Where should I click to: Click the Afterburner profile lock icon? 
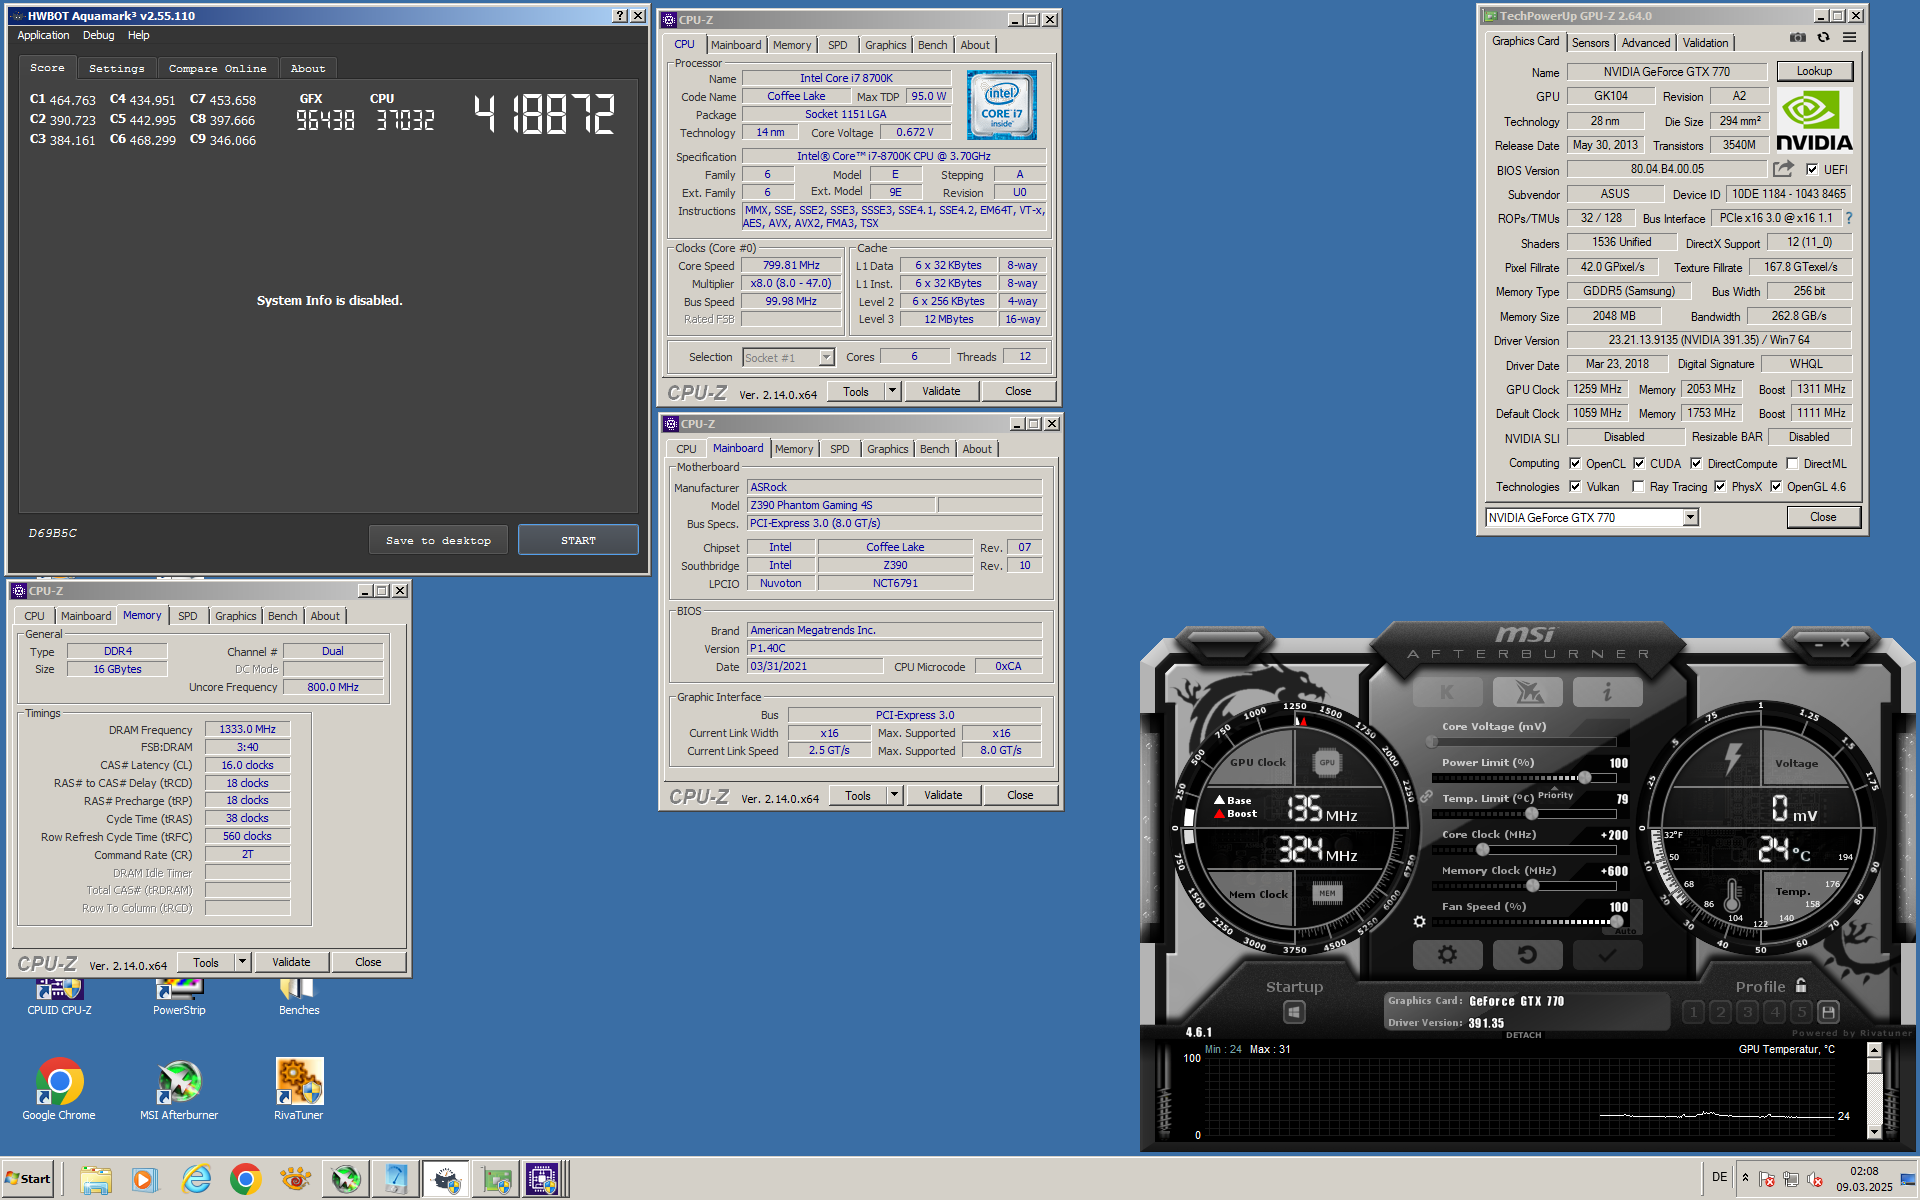tap(1801, 985)
